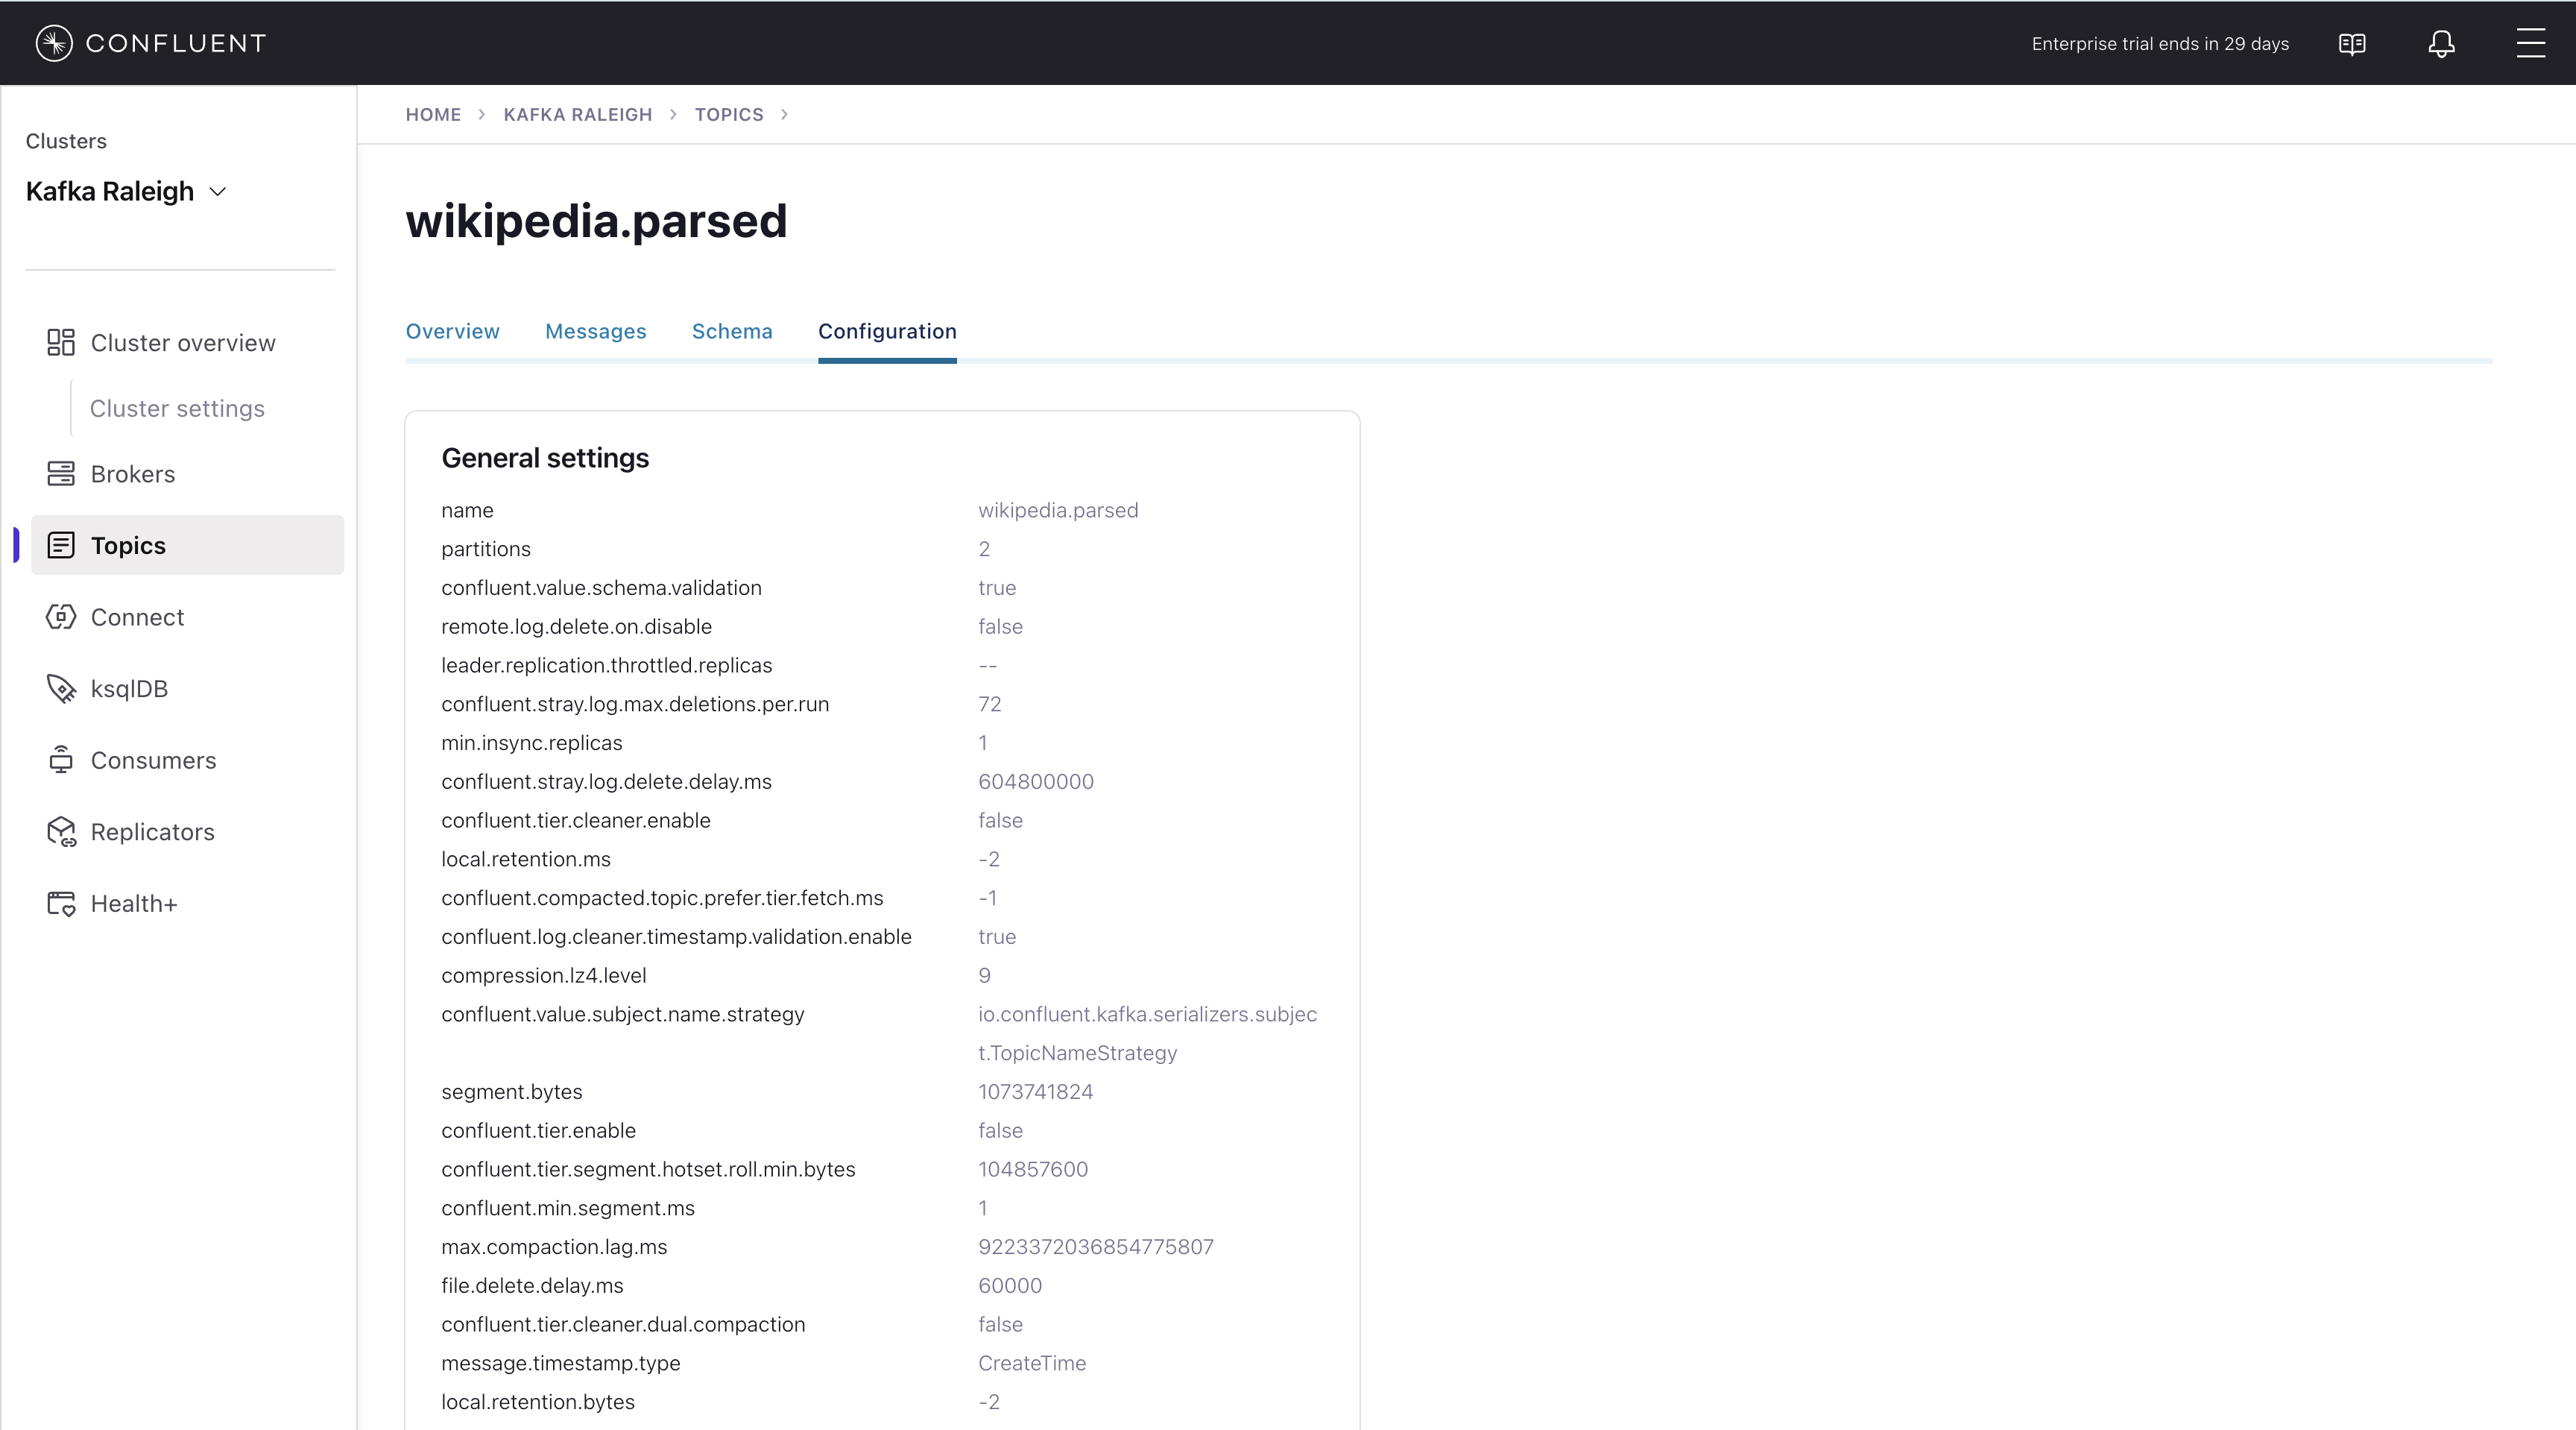
Task: Click the KAFKA RALEIGH breadcrumb
Action: (577, 115)
